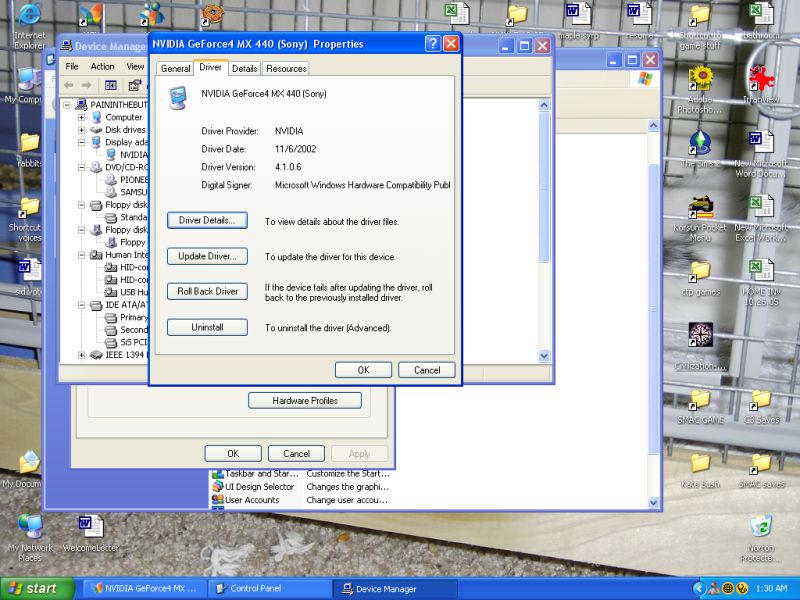Click the Device Manager toolbar Back arrow
This screenshot has width=800, height=600.
pyautogui.click(x=69, y=85)
